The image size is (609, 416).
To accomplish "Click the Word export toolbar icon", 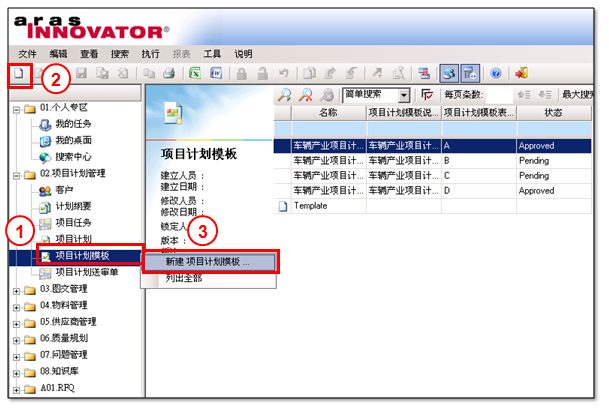I will click(215, 74).
